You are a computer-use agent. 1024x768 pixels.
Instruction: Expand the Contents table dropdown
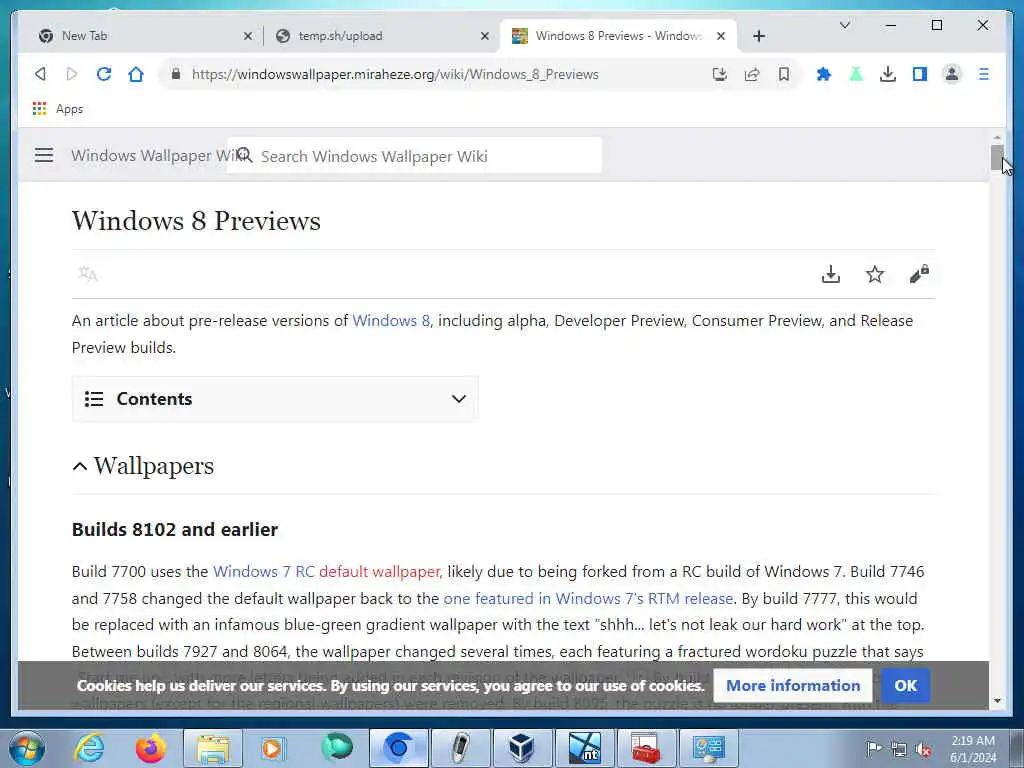[x=275, y=399]
